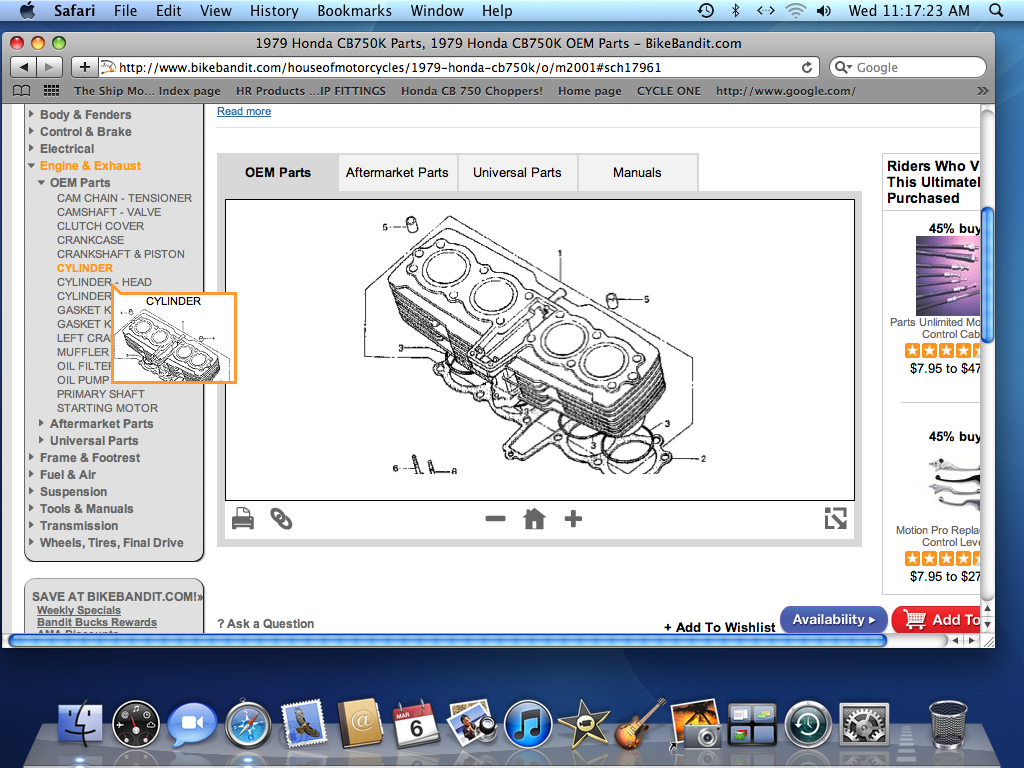Print the cylinder diagram using printer icon
This screenshot has width=1024, height=768.
[x=243, y=519]
